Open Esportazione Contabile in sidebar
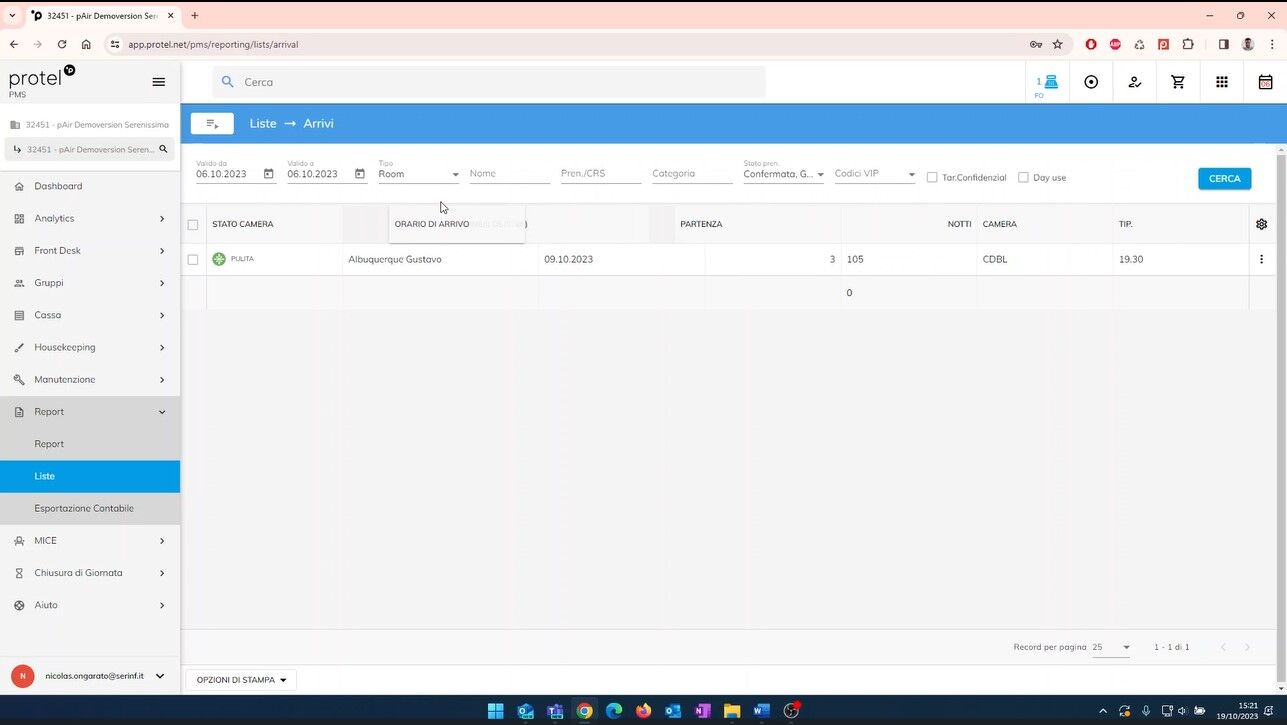 coord(84,508)
